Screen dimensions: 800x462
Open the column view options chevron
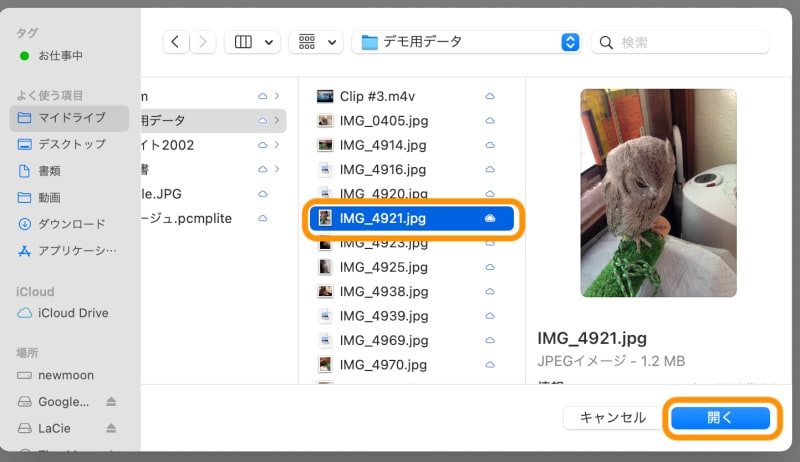269,42
